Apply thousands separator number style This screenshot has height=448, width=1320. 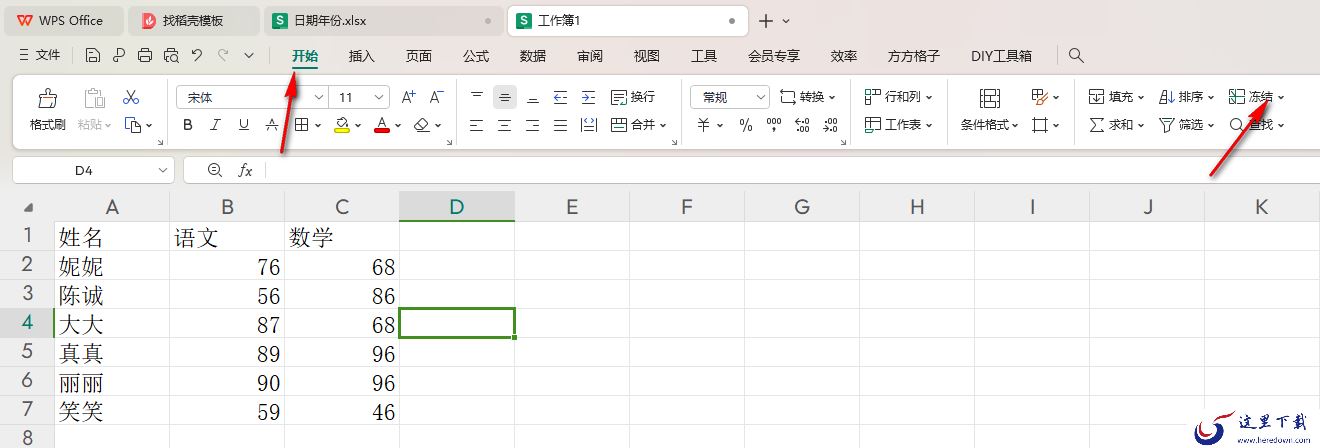pos(773,125)
